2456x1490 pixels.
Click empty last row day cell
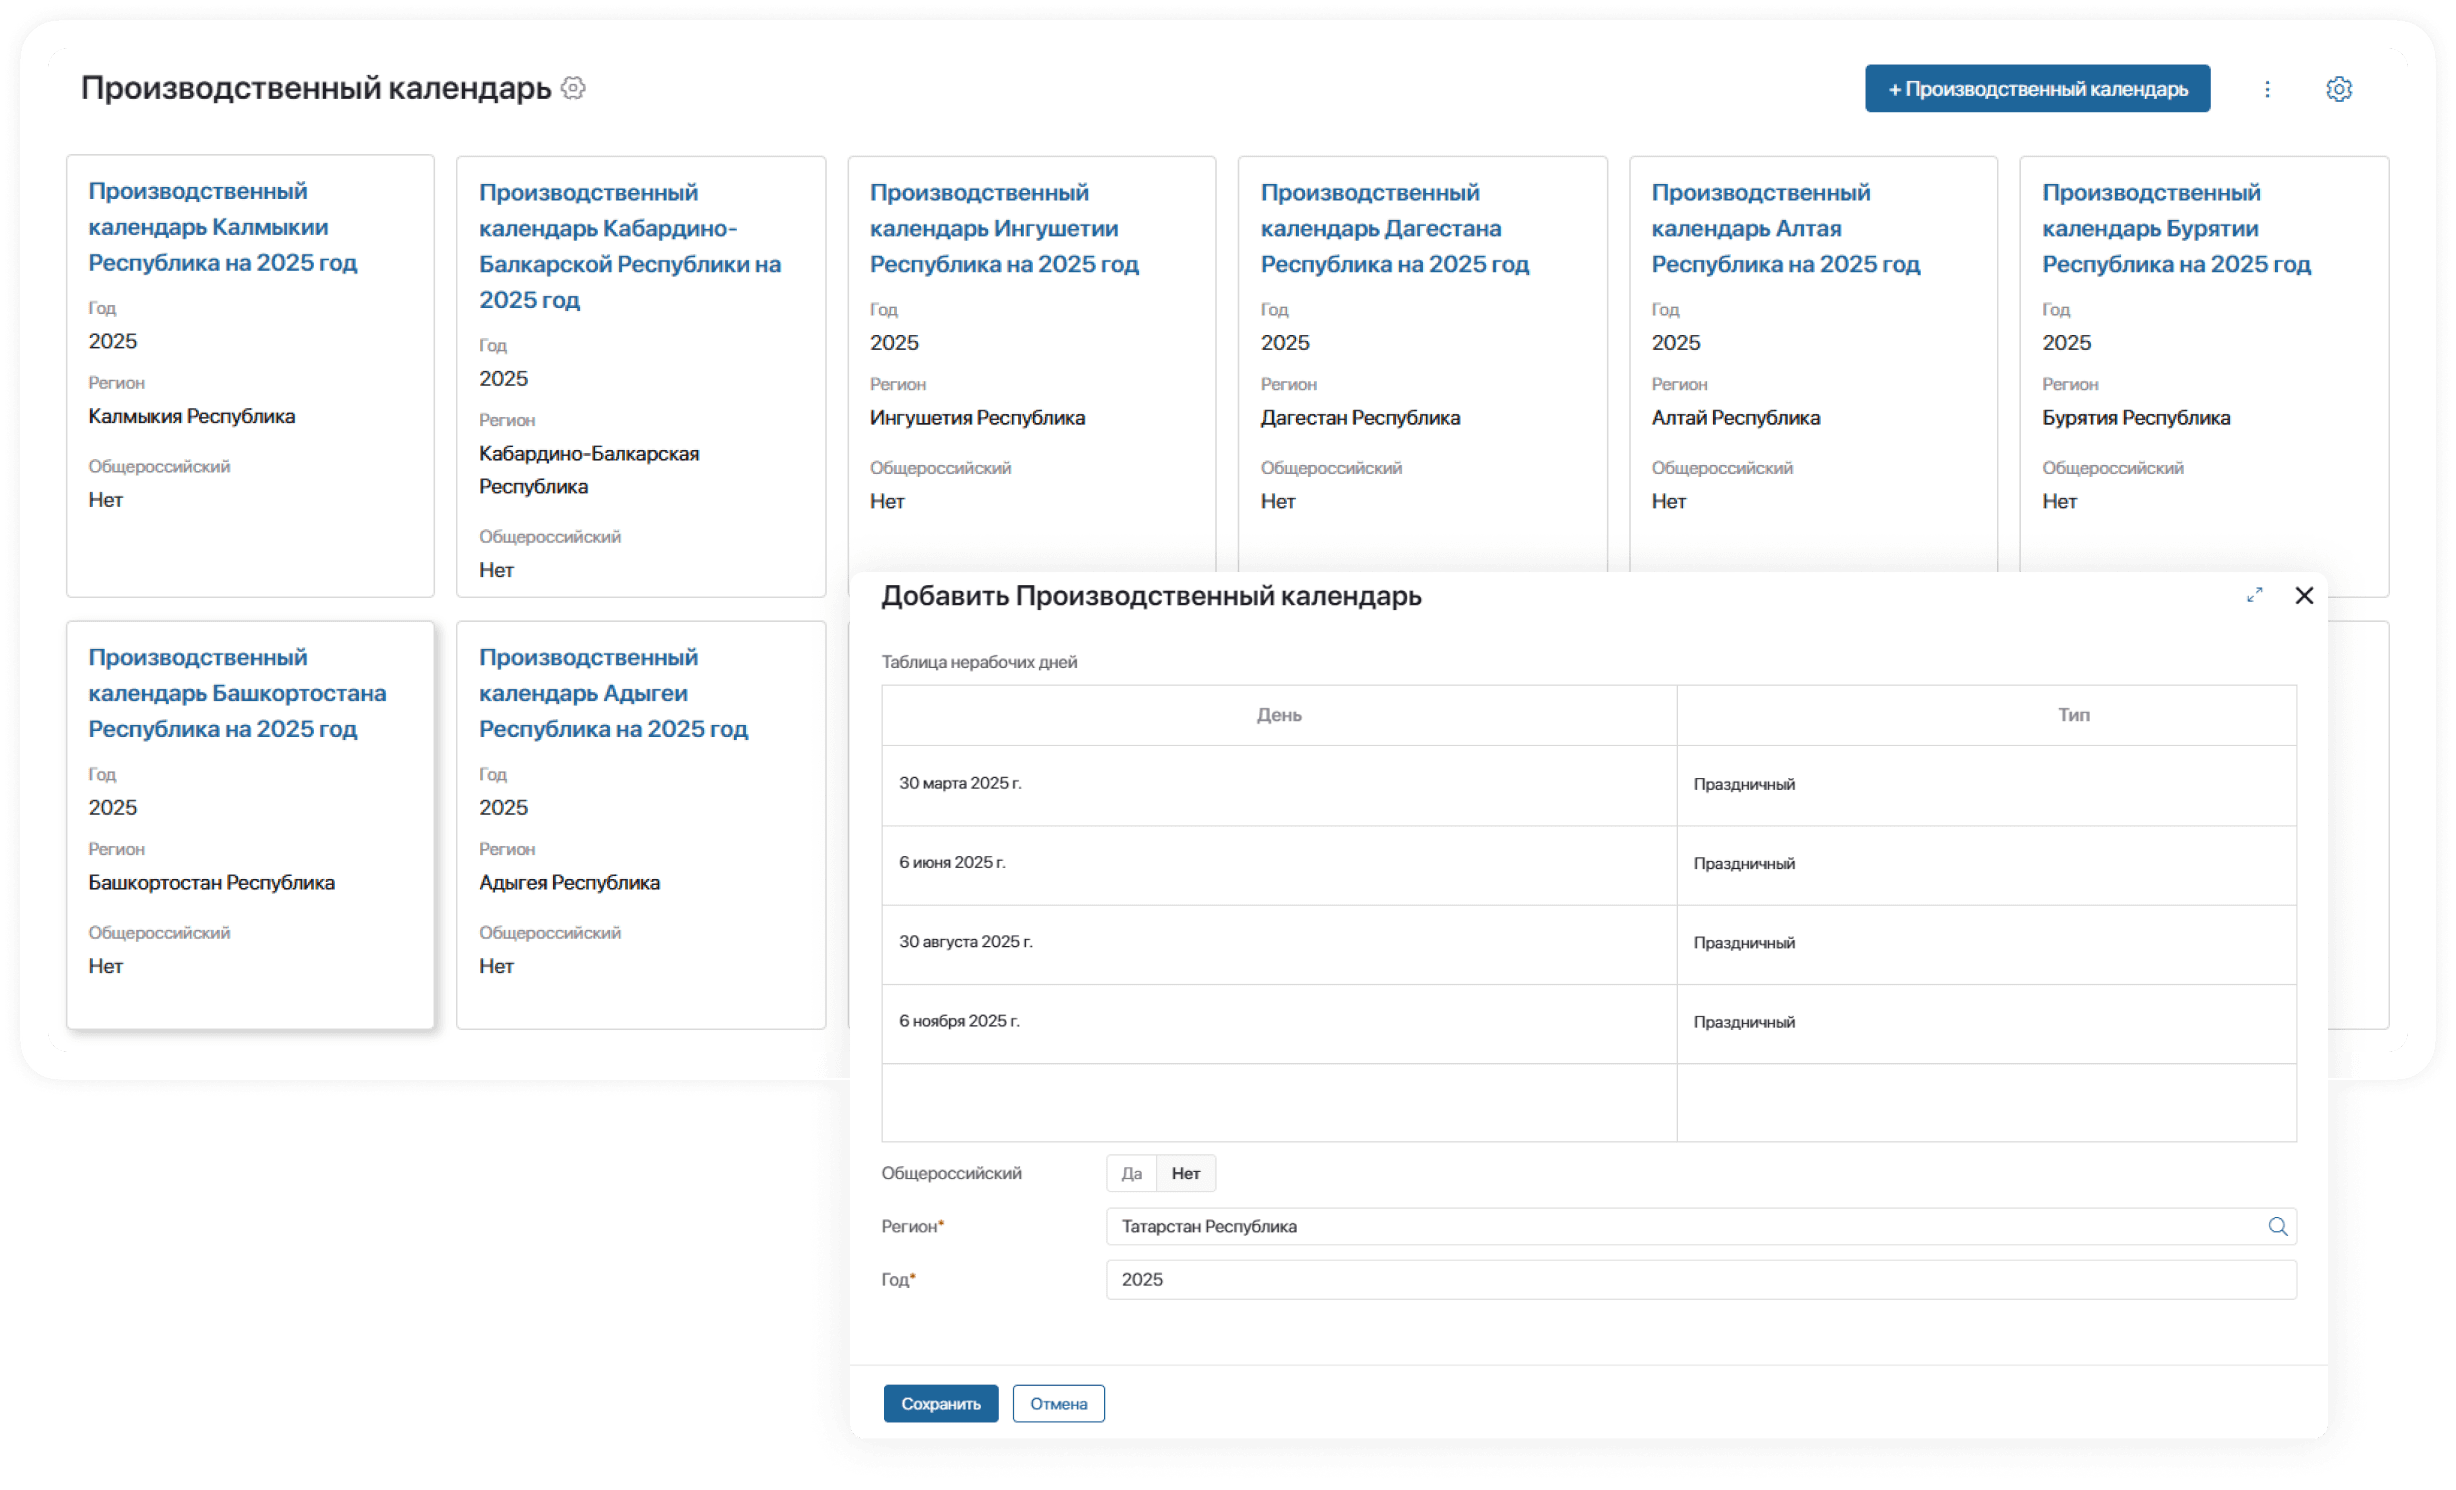(1278, 1102)
